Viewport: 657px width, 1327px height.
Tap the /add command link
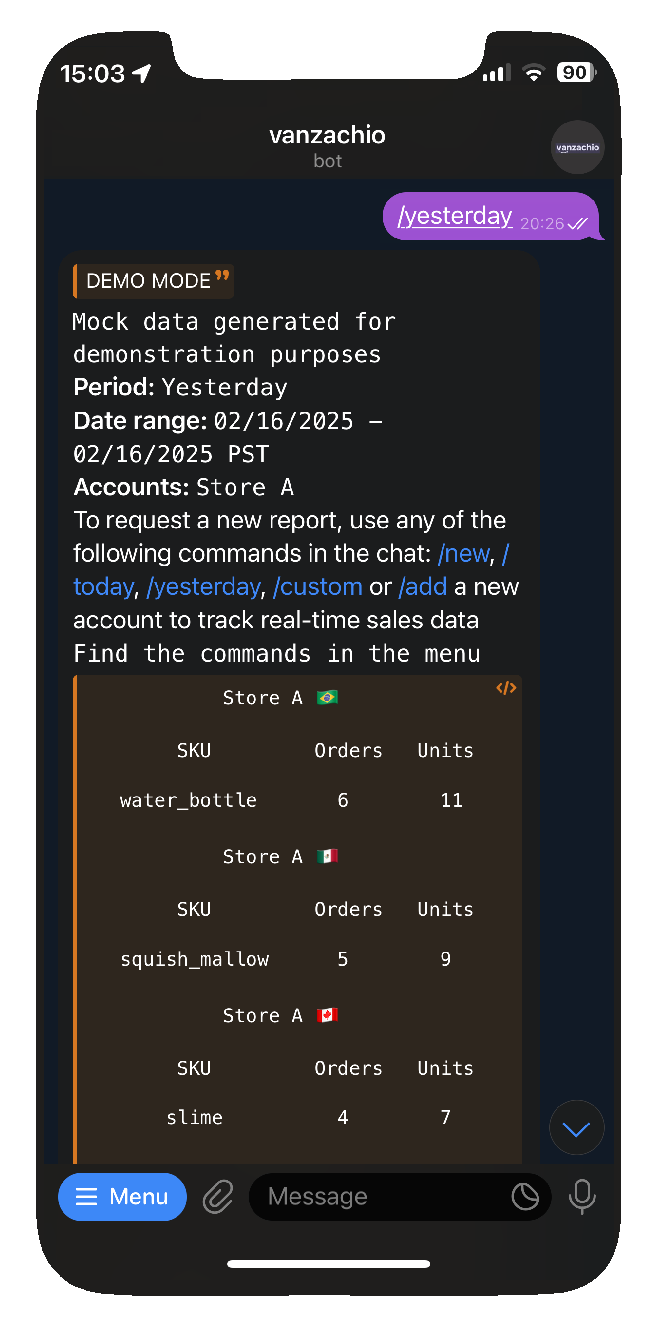coord(423,586)
